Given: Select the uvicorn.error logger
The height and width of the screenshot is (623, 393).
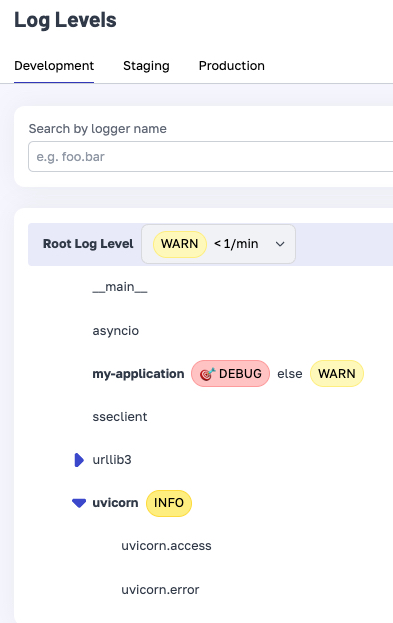Looking at the screenshot, I should (161, 590).
